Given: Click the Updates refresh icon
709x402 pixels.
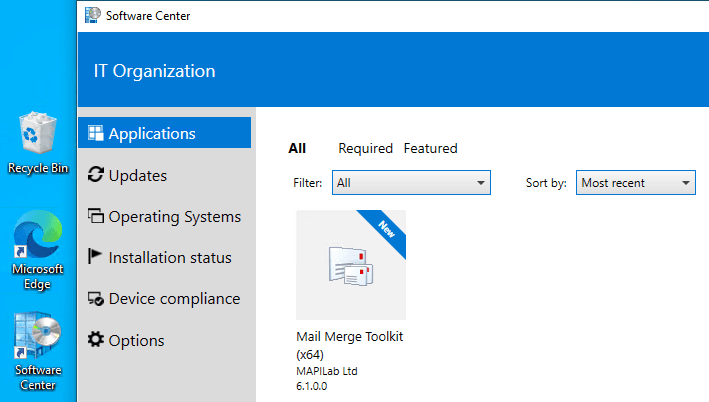Looking at the screenshot, I should pos(95,175).
